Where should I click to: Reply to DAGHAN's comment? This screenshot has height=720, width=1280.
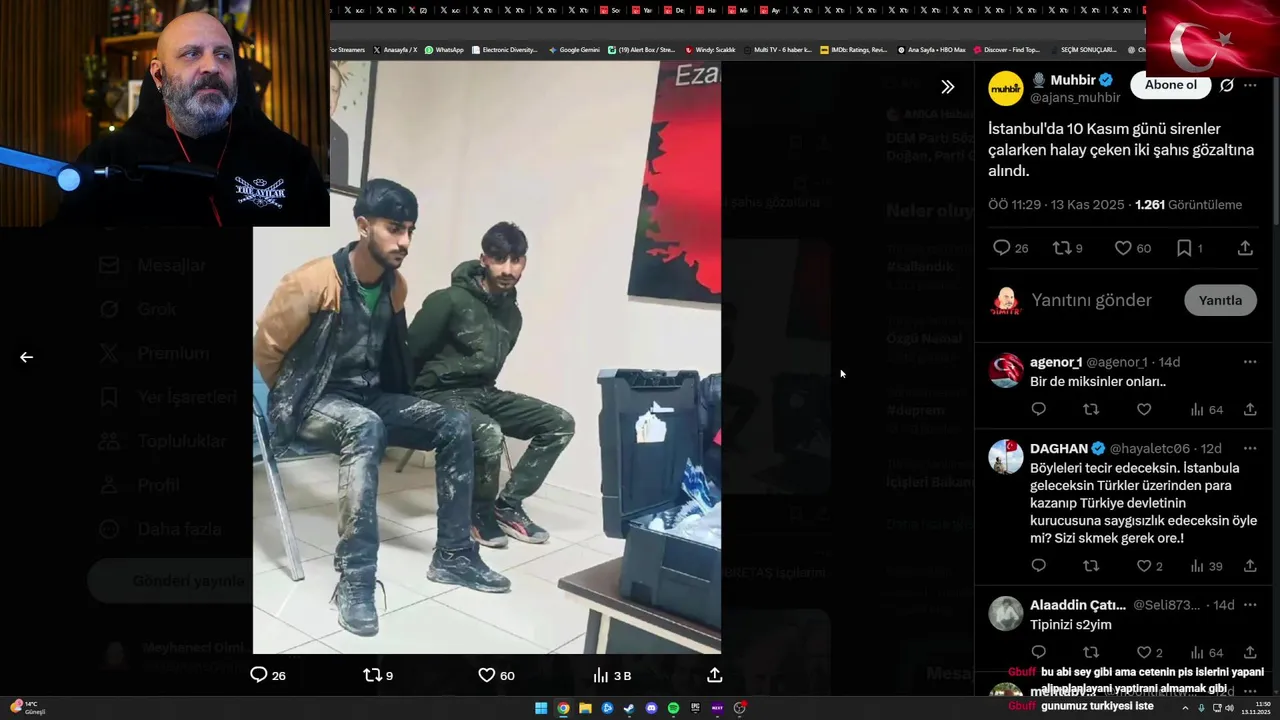[1038, 566]
